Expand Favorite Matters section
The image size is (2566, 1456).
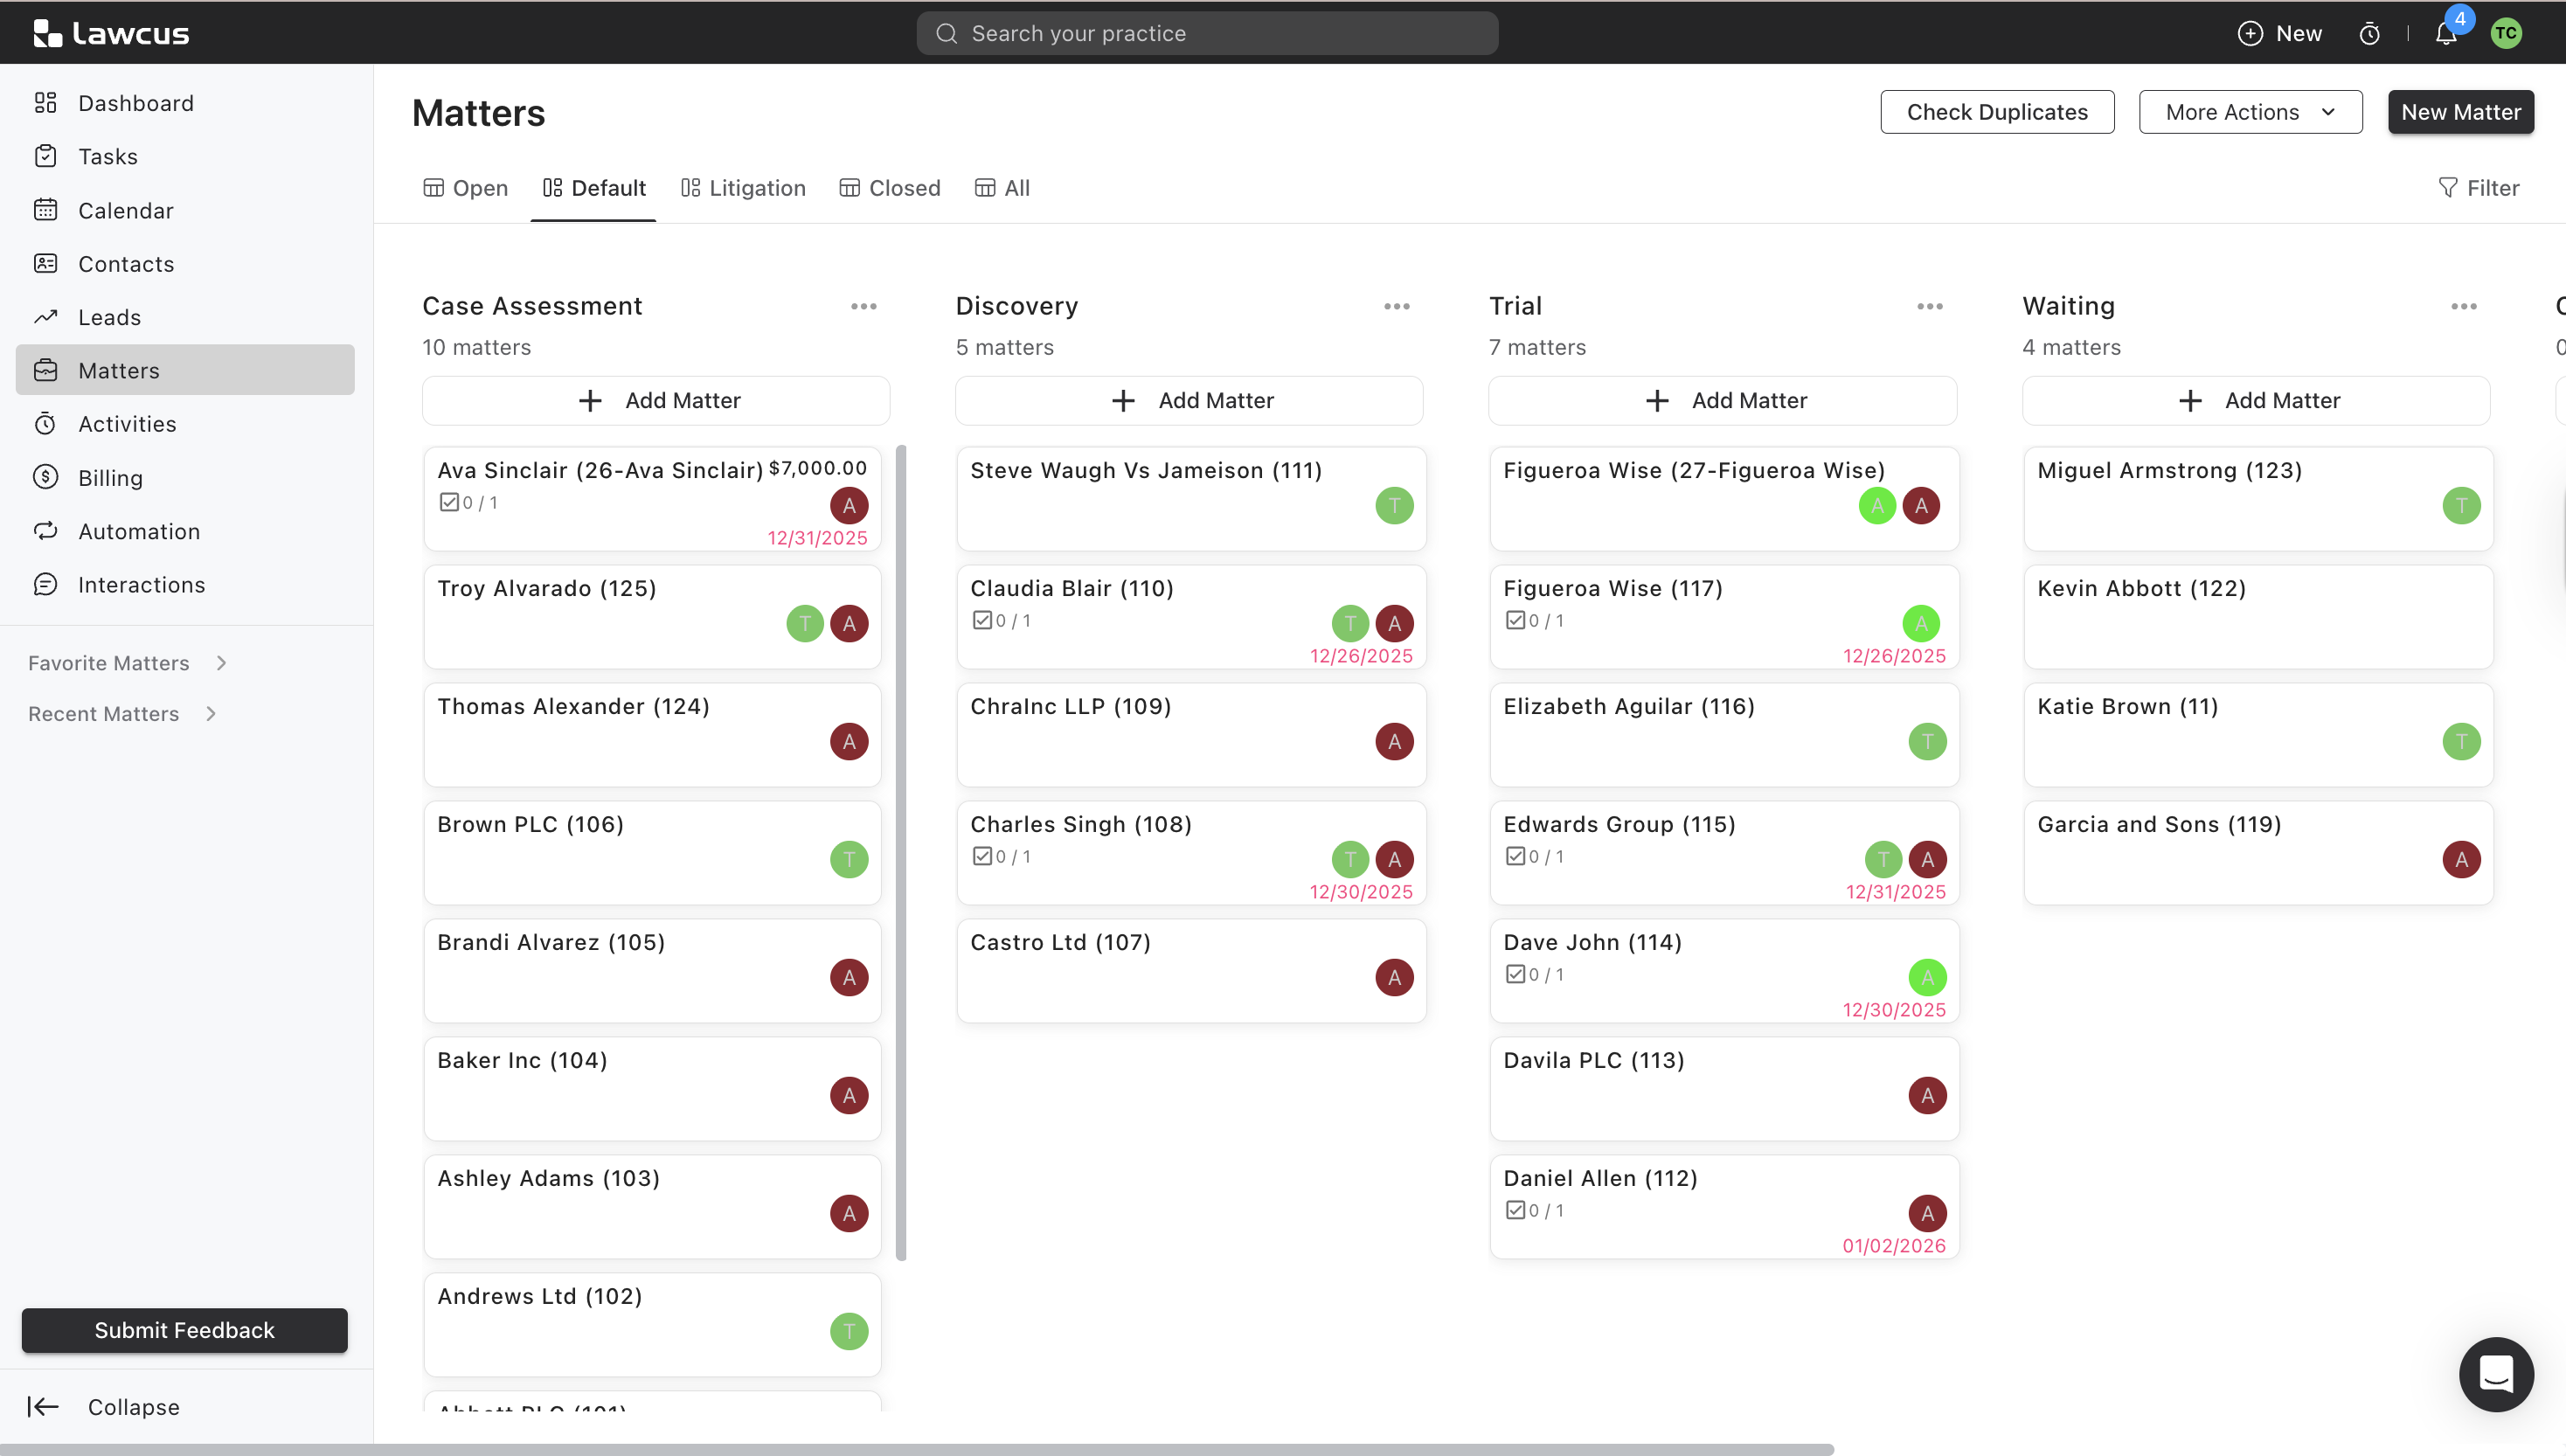tap(221, 663)
